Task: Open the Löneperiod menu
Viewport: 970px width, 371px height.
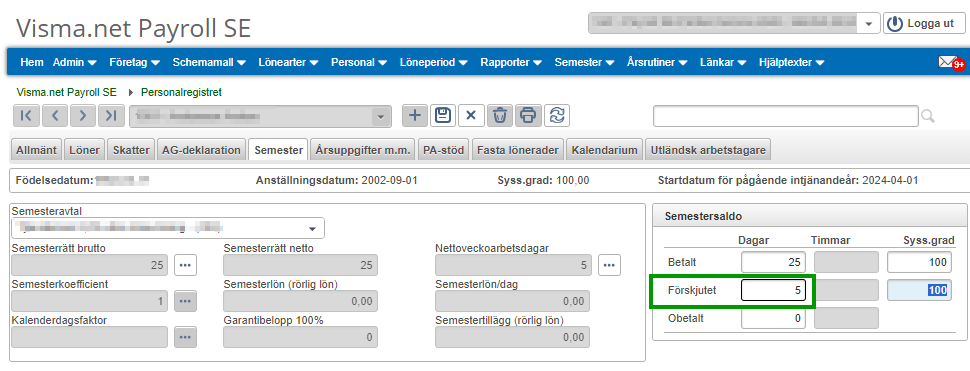Action: [x=434, y=62]
